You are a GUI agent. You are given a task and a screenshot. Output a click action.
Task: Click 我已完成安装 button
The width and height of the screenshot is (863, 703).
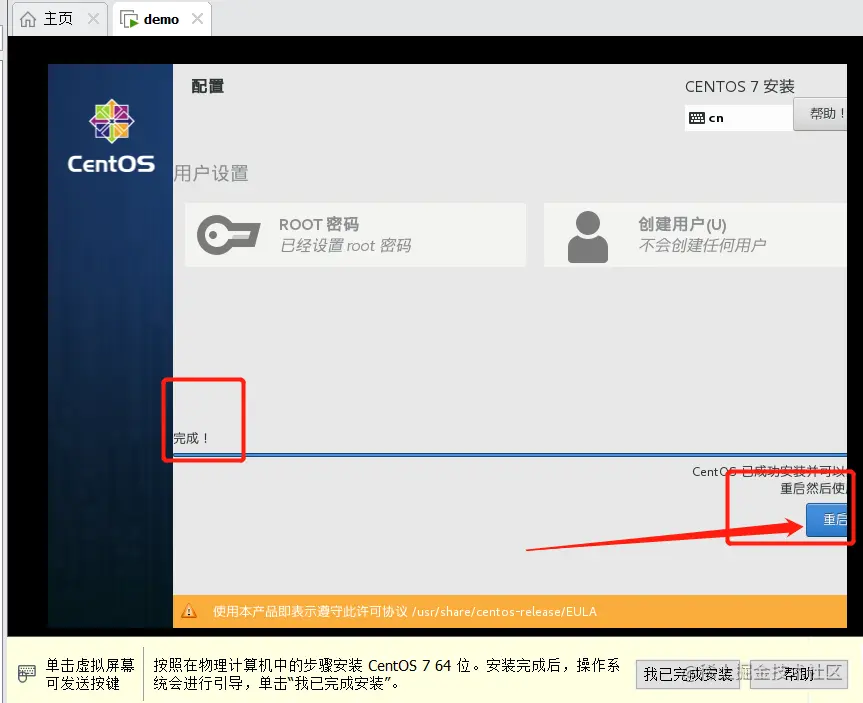[x=688, y=673]
